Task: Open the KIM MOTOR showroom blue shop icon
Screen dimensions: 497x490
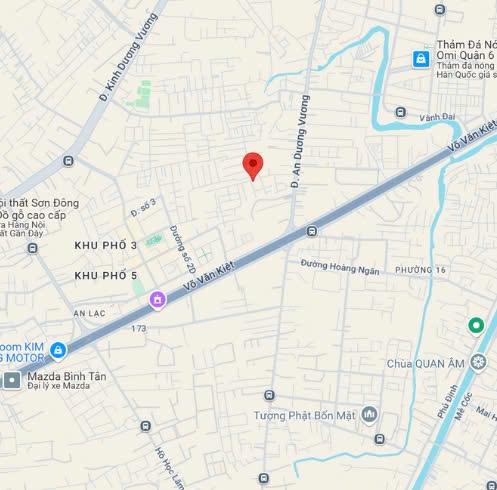Action: [58, 351]
